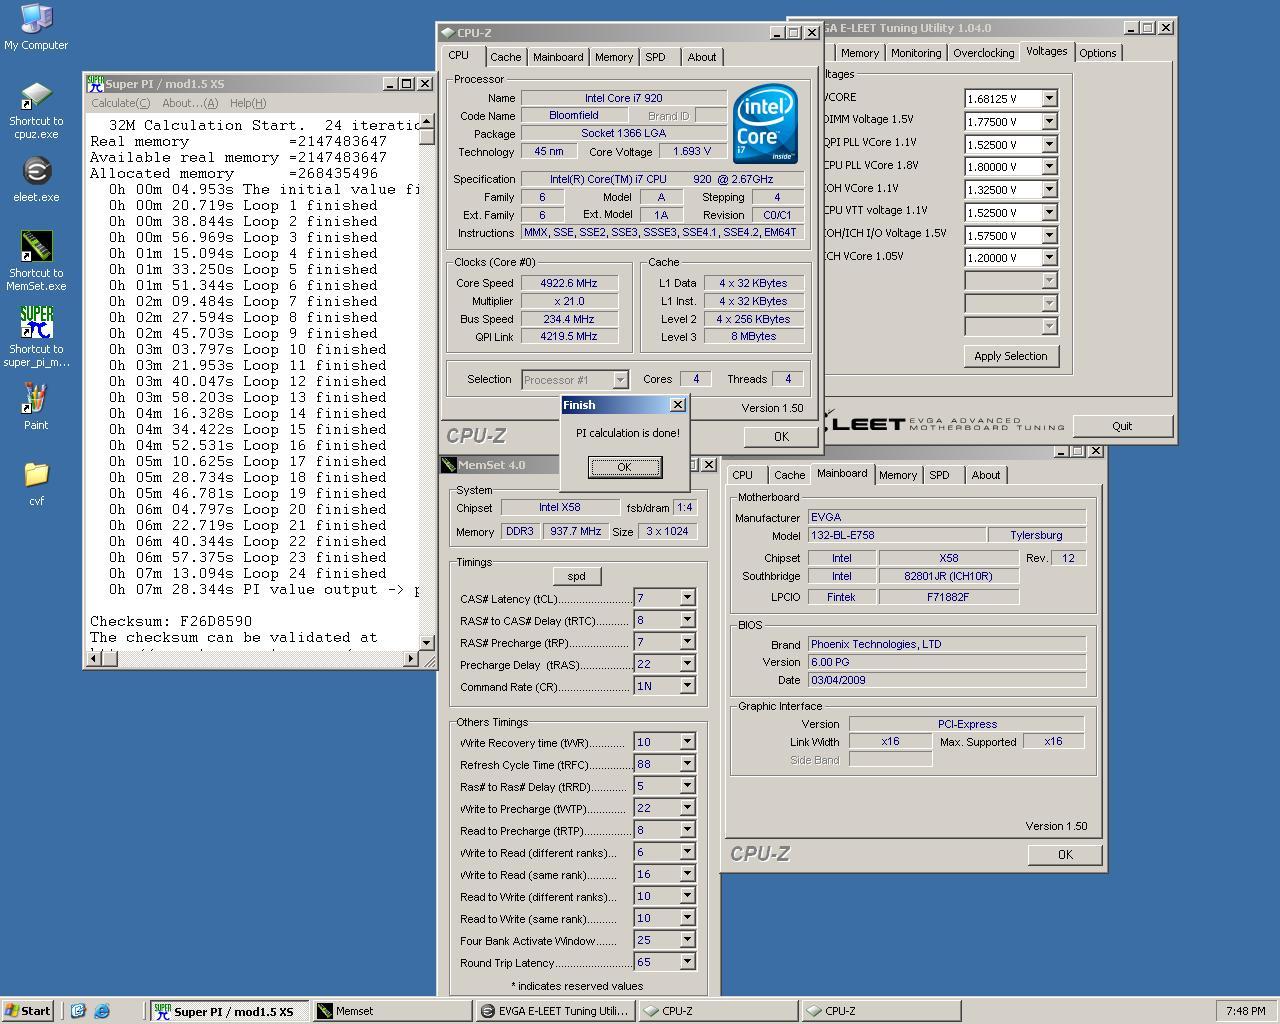Click motherboard Model 132-BL-E758 field
Image resolution: width=1280 pixels, height=1024 pixels.
tap(897, 535)
